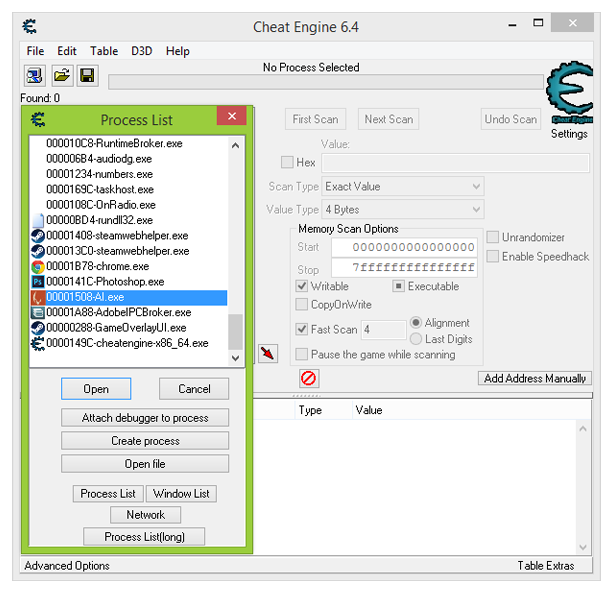Open Advanced Options

[67, 565]
